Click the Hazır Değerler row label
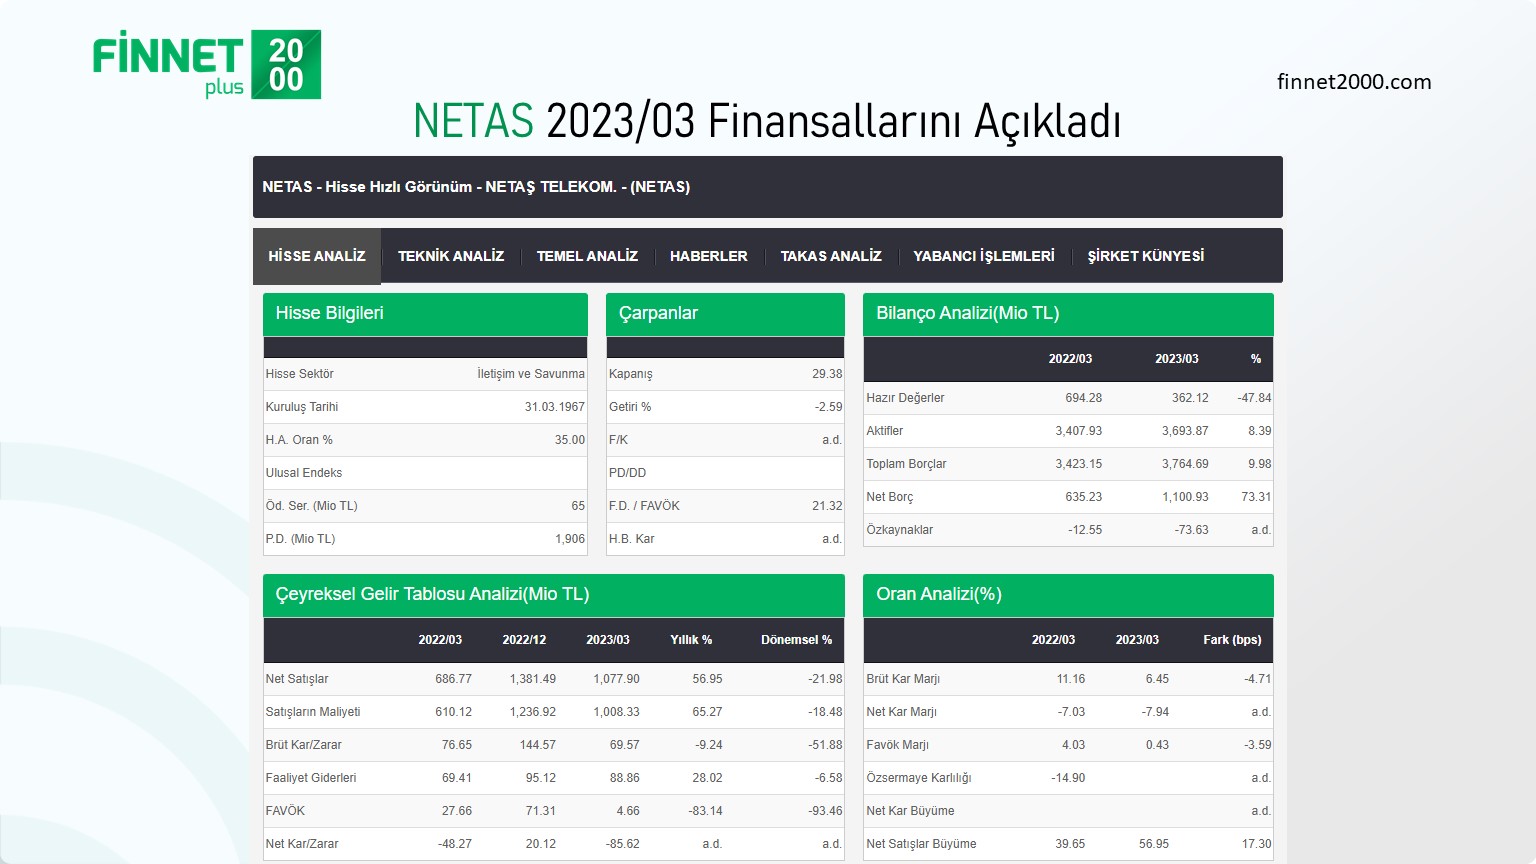The height and width of the screenshot is (864, 1536). [x=905, y=398]
